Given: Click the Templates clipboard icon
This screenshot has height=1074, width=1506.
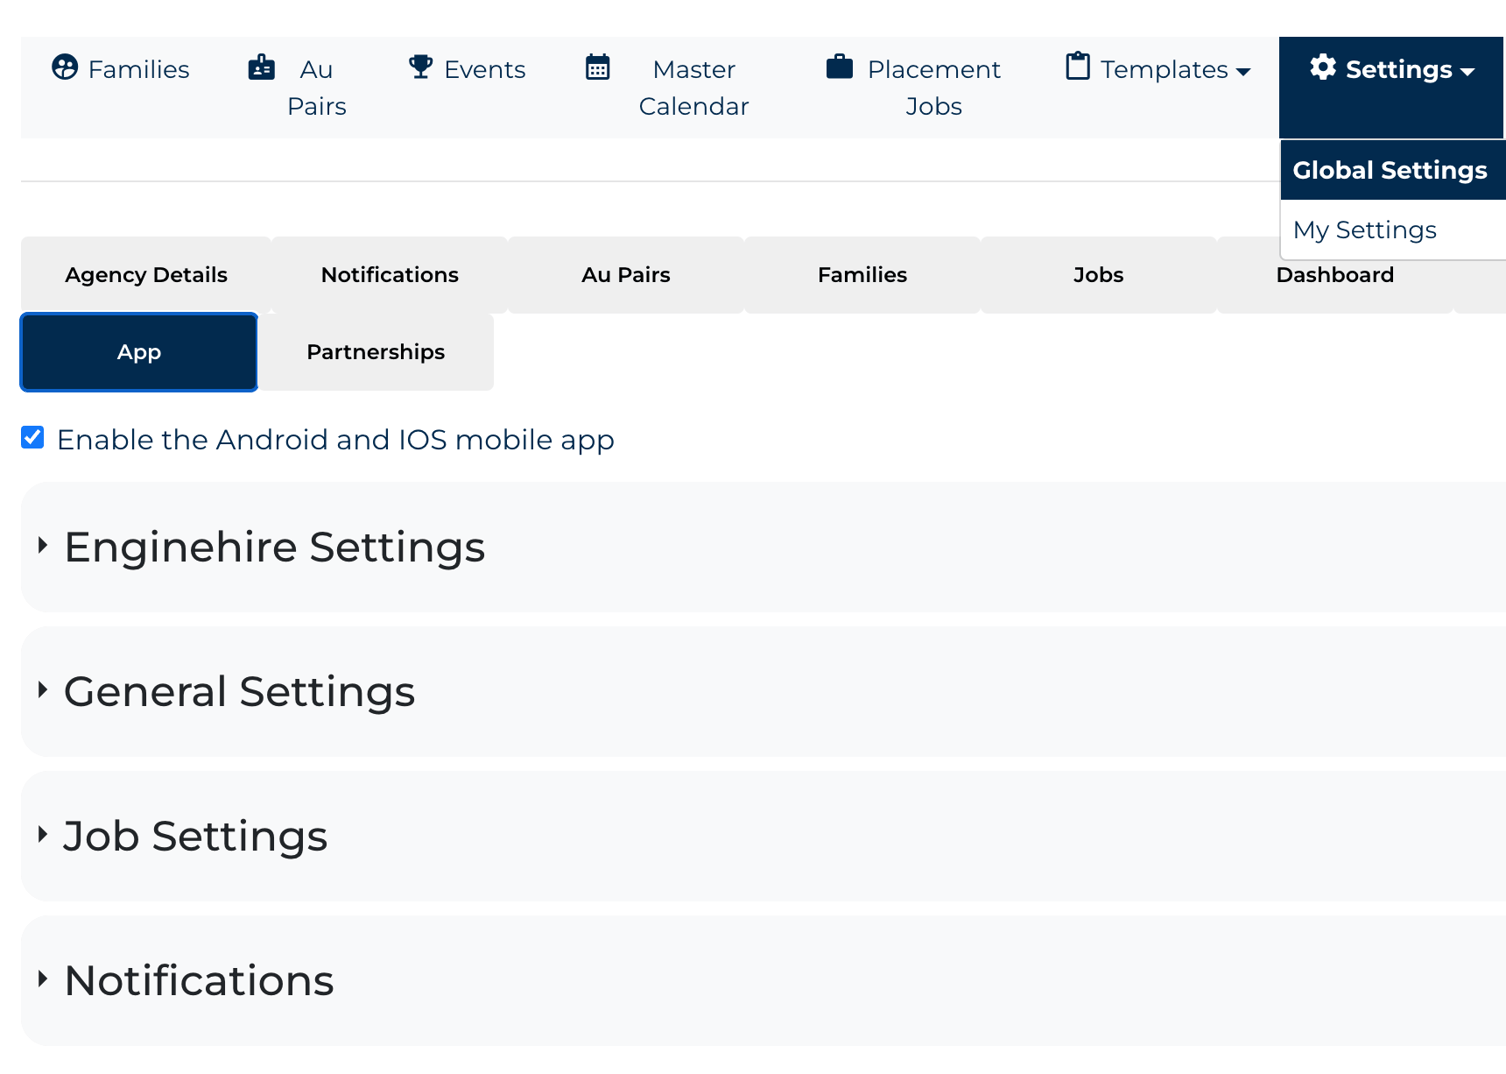Looking at the screenshot, I should [x=1077, y=66].
